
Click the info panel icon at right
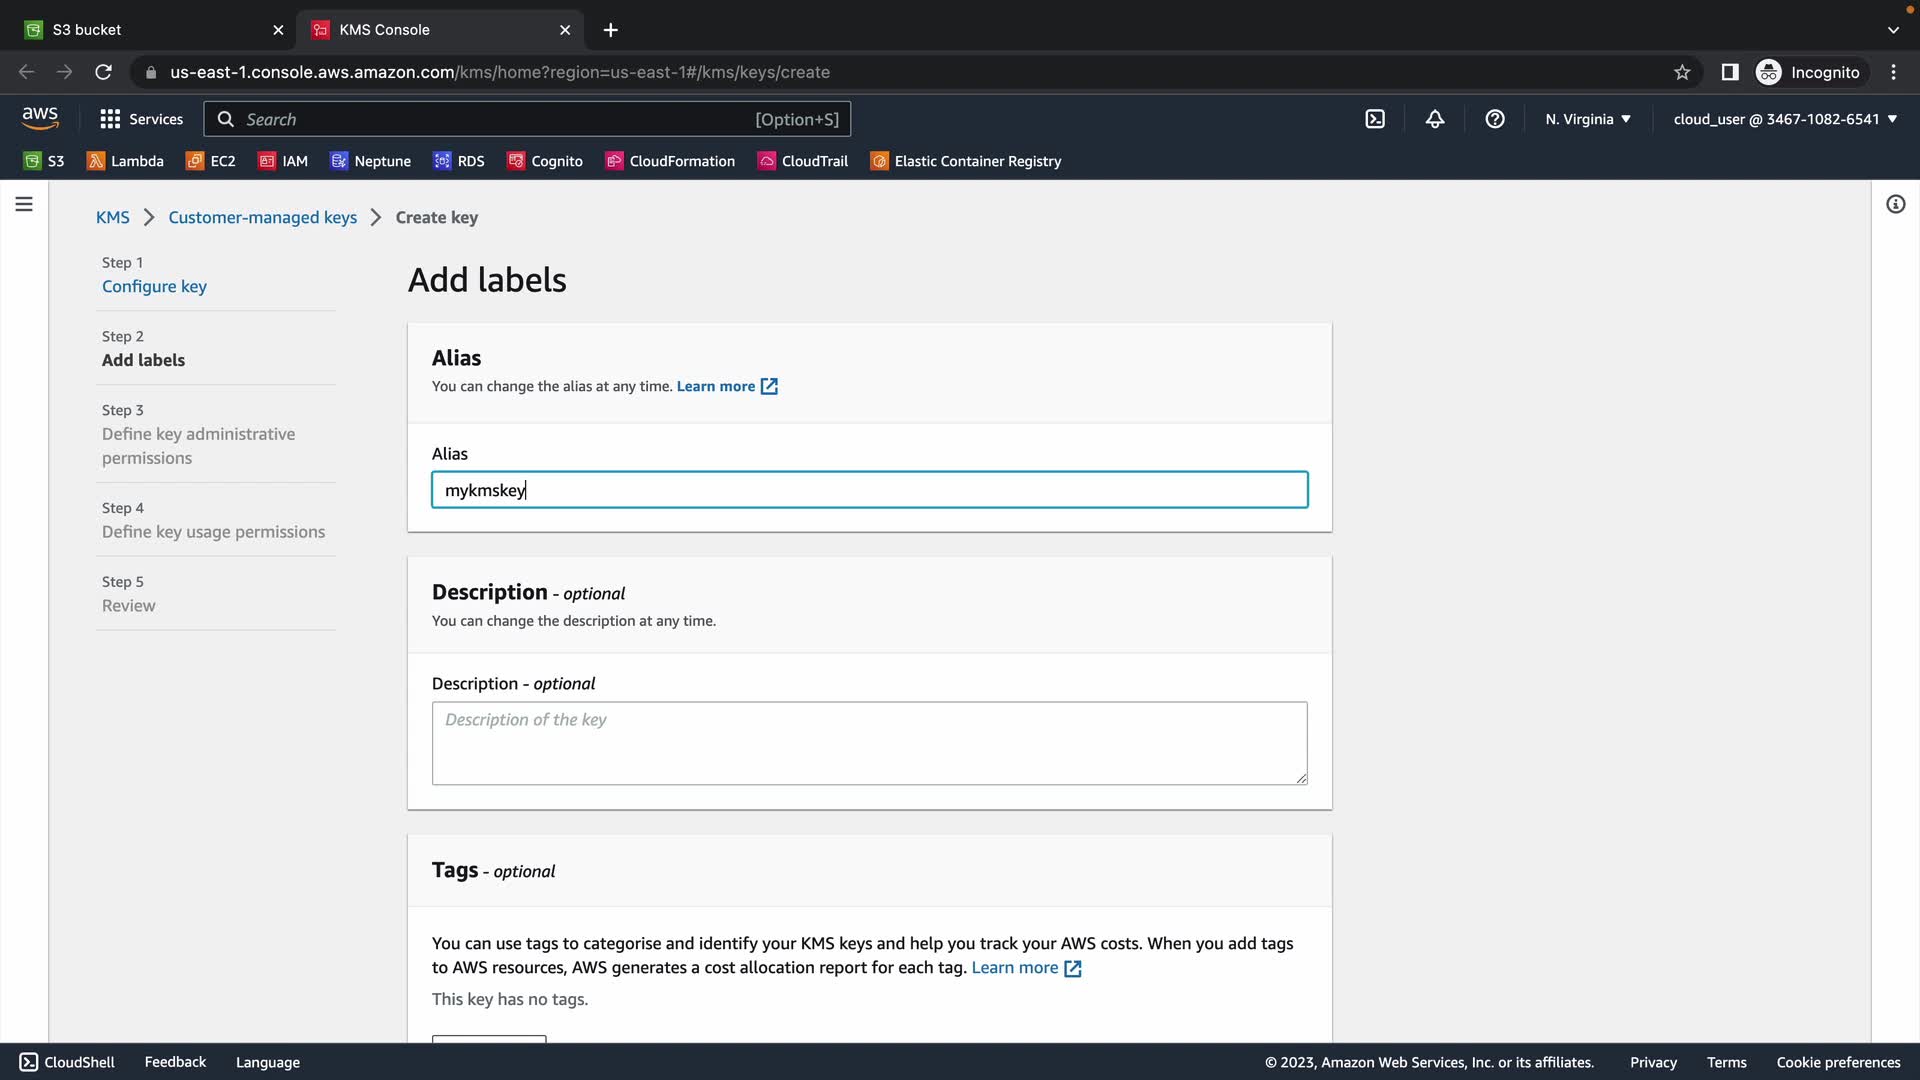[x=1895, y=205]
